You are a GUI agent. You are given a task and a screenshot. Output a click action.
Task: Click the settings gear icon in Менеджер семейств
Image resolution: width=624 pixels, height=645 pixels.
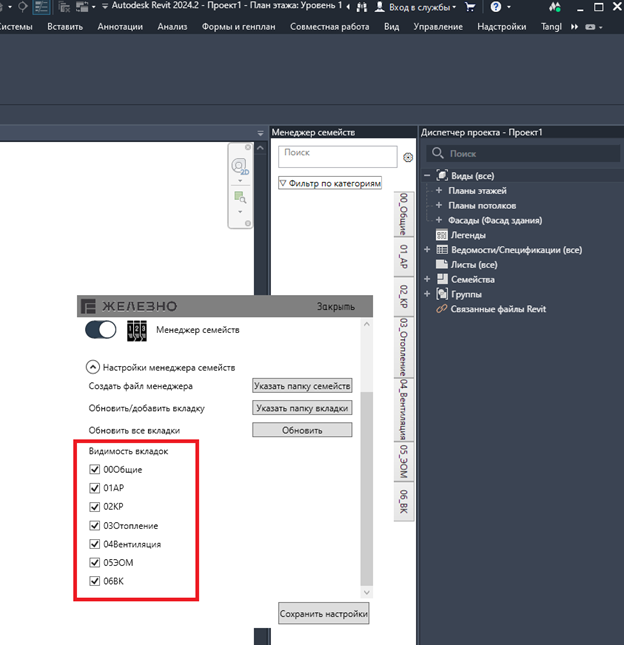(408, 157)
